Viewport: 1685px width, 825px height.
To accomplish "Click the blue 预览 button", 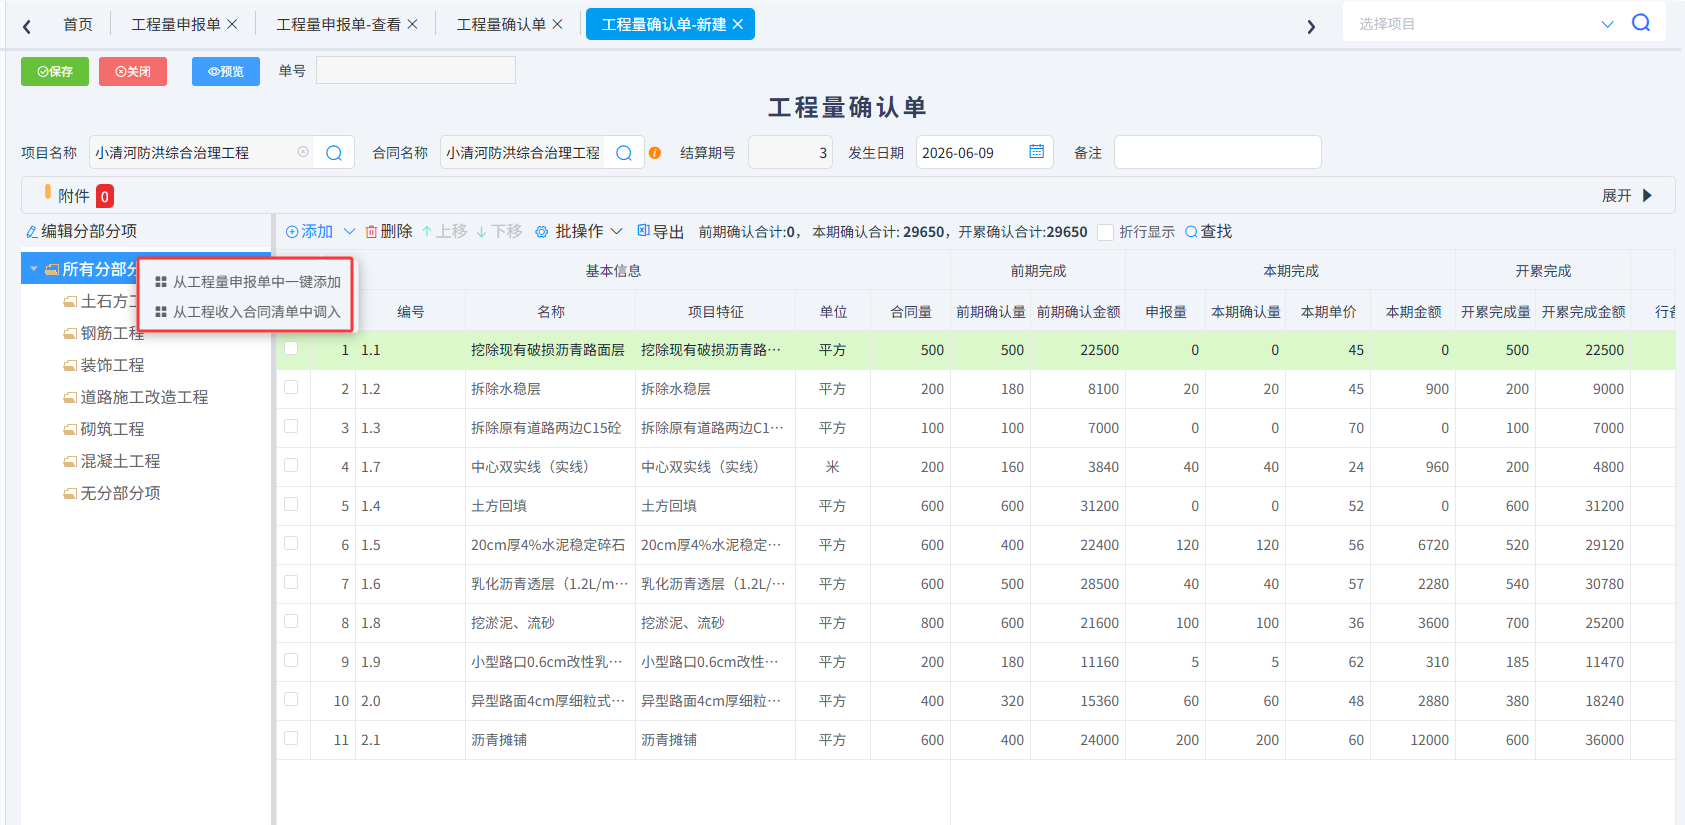I will [x=226, y=71].
